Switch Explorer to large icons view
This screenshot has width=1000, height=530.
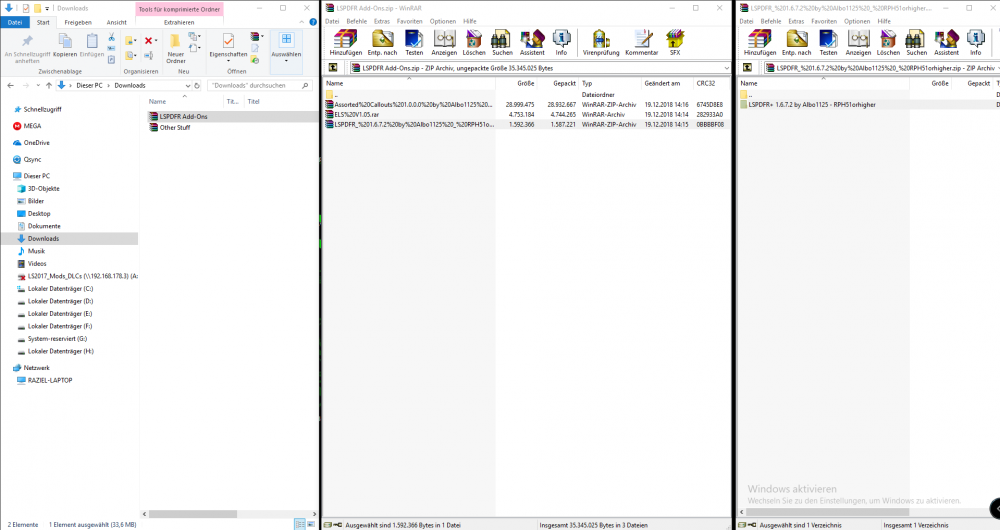click(x=311, y=524)
